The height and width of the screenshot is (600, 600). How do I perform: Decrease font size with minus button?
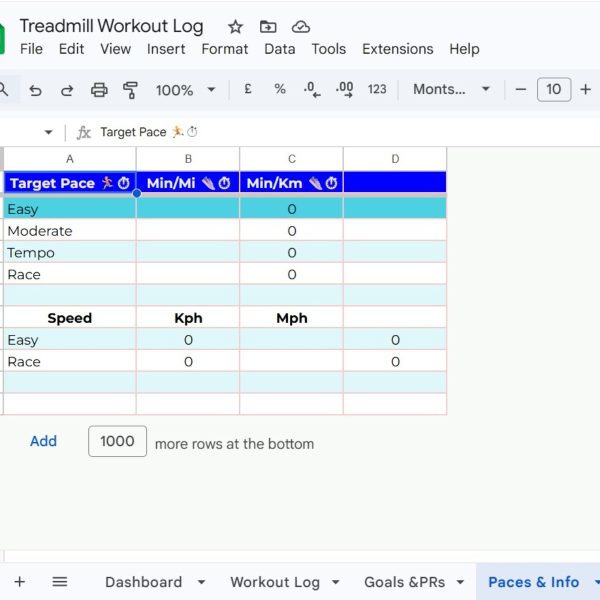(520, 90)
